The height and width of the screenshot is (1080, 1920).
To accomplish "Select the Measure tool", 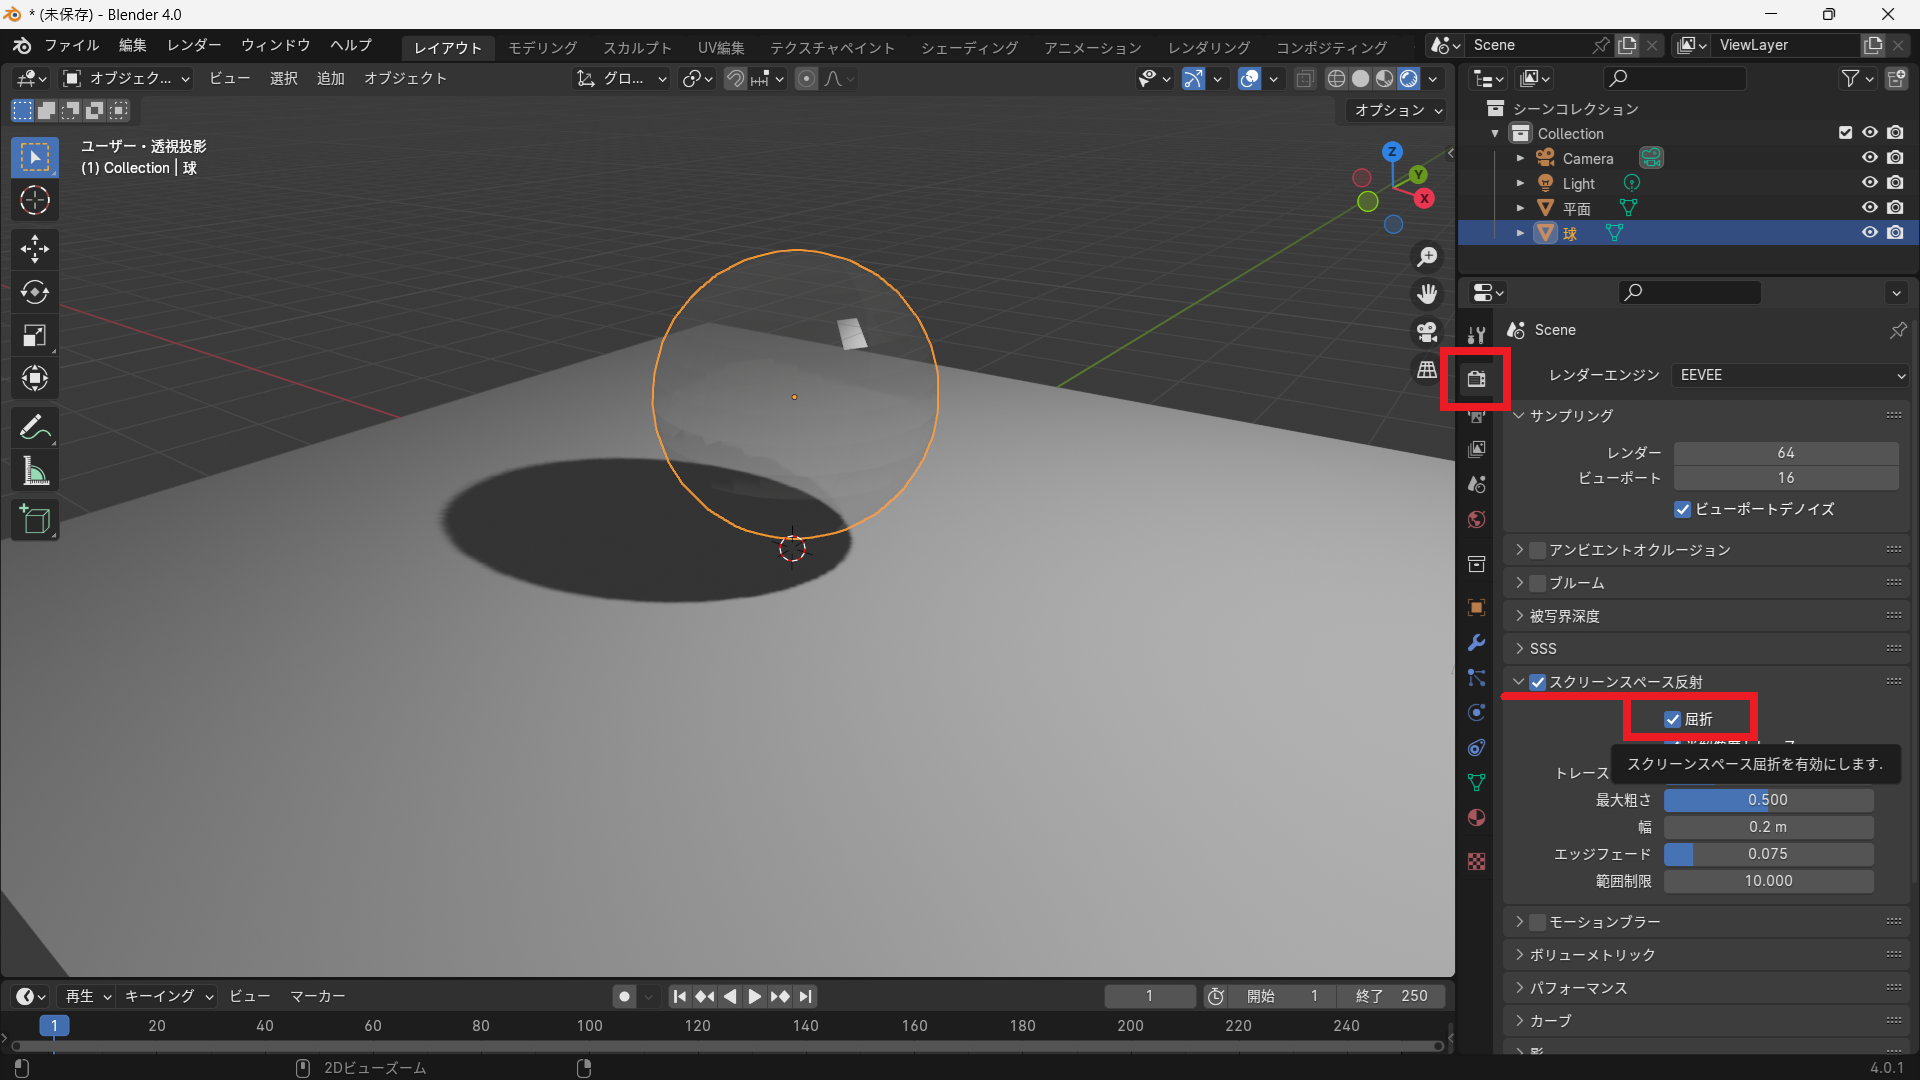I will [x=35, y=472].
